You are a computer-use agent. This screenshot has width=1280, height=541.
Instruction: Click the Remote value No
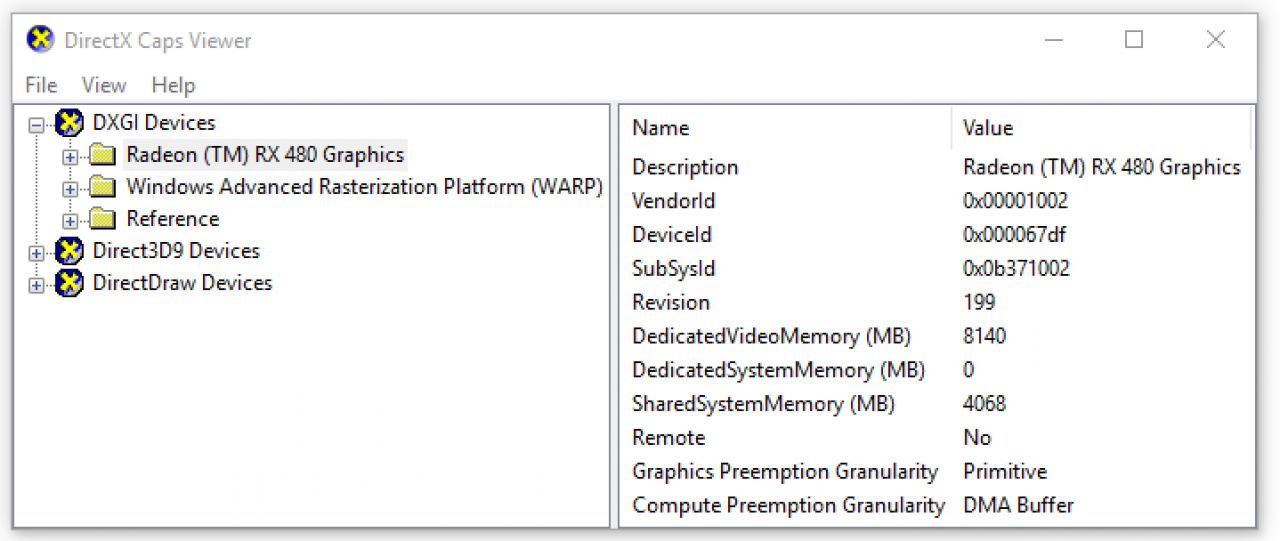click(977, 438)
